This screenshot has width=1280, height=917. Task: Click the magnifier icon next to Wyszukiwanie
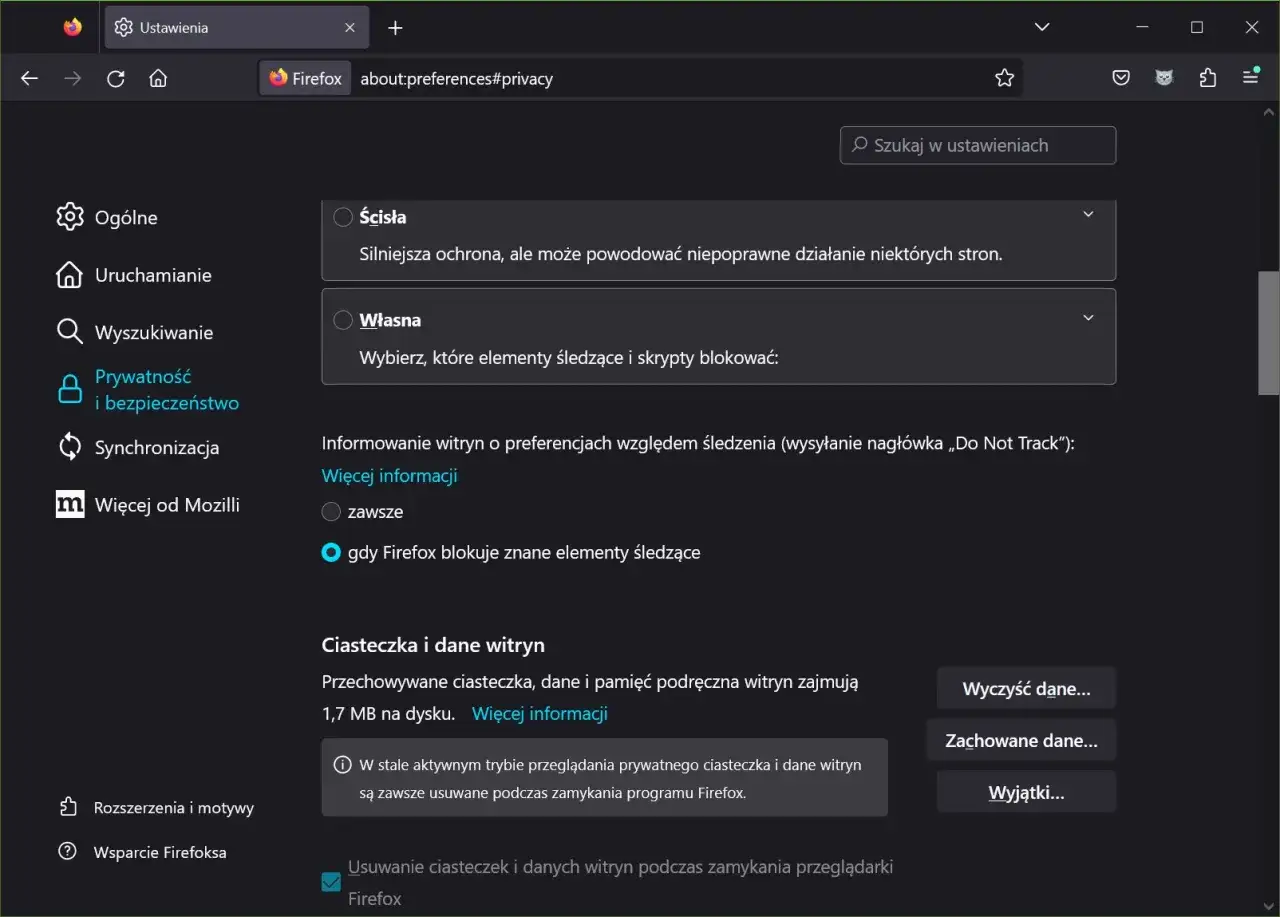70,332
